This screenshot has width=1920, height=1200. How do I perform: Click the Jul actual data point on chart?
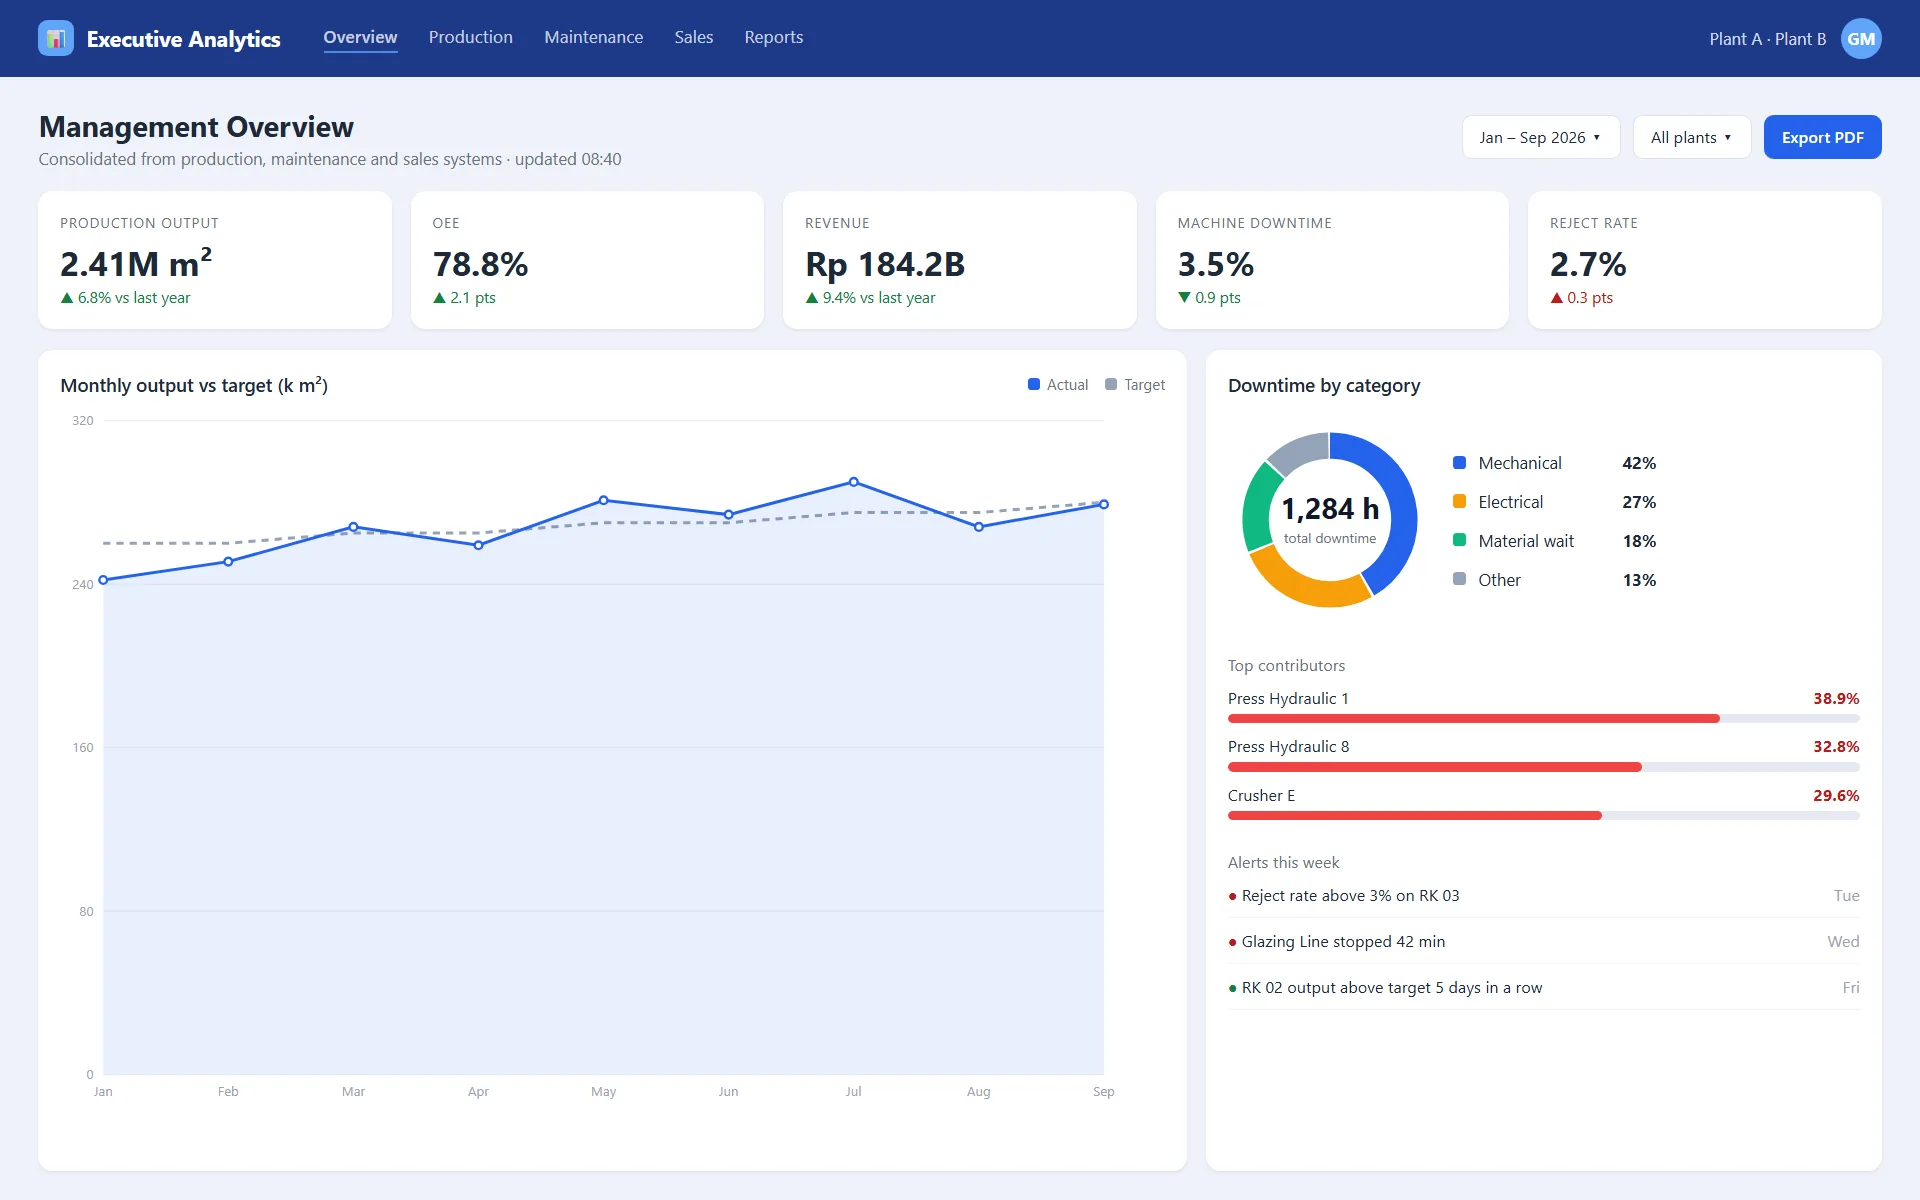click(x=854, y=482)
